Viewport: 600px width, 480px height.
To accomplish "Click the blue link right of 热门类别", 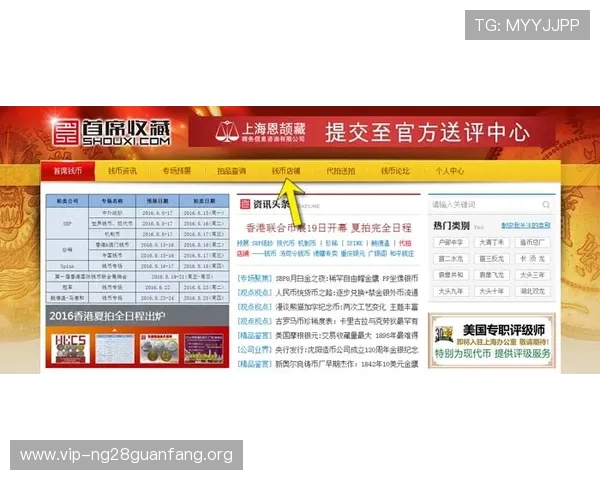I will point(526,225).
